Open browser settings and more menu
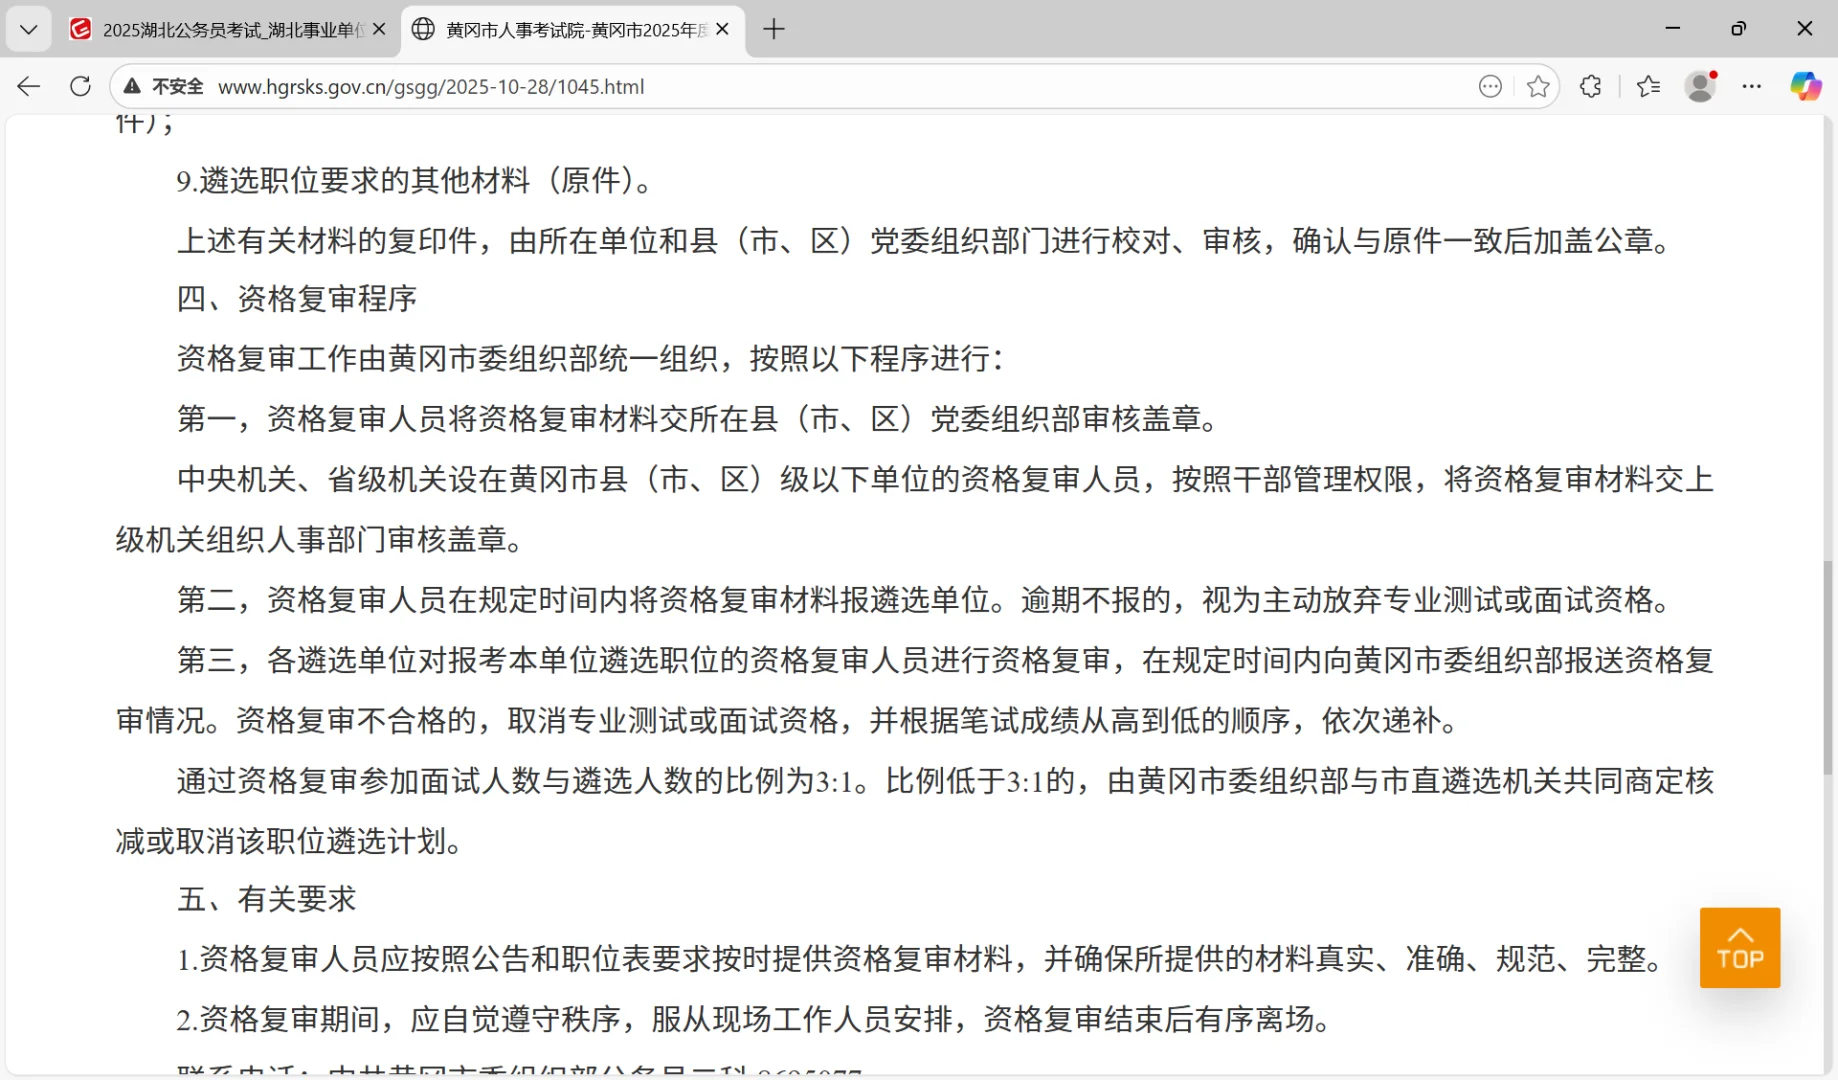 1752,87
